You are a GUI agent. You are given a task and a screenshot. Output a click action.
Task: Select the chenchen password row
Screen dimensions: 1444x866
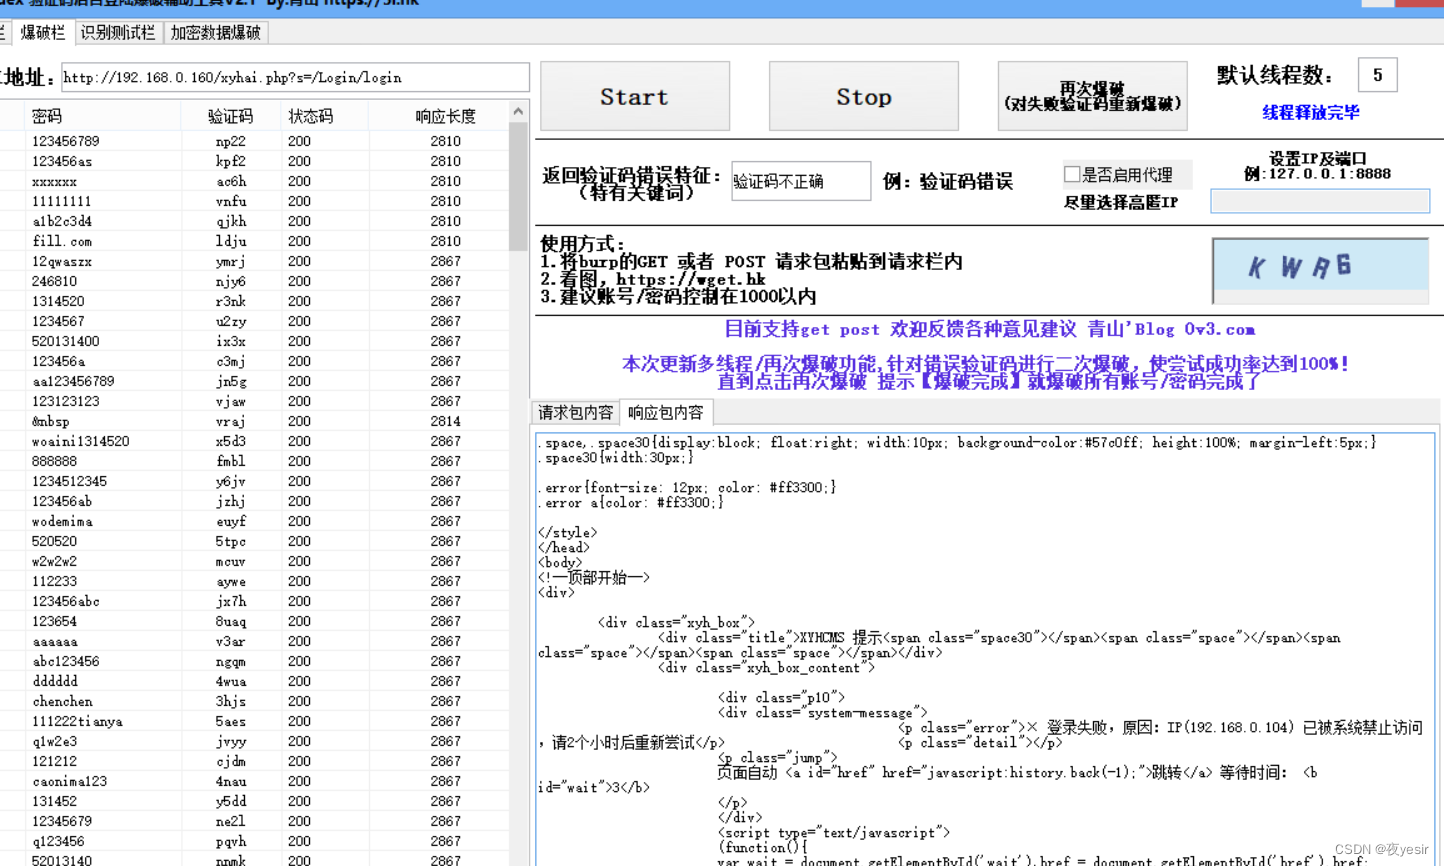point(254,701)
